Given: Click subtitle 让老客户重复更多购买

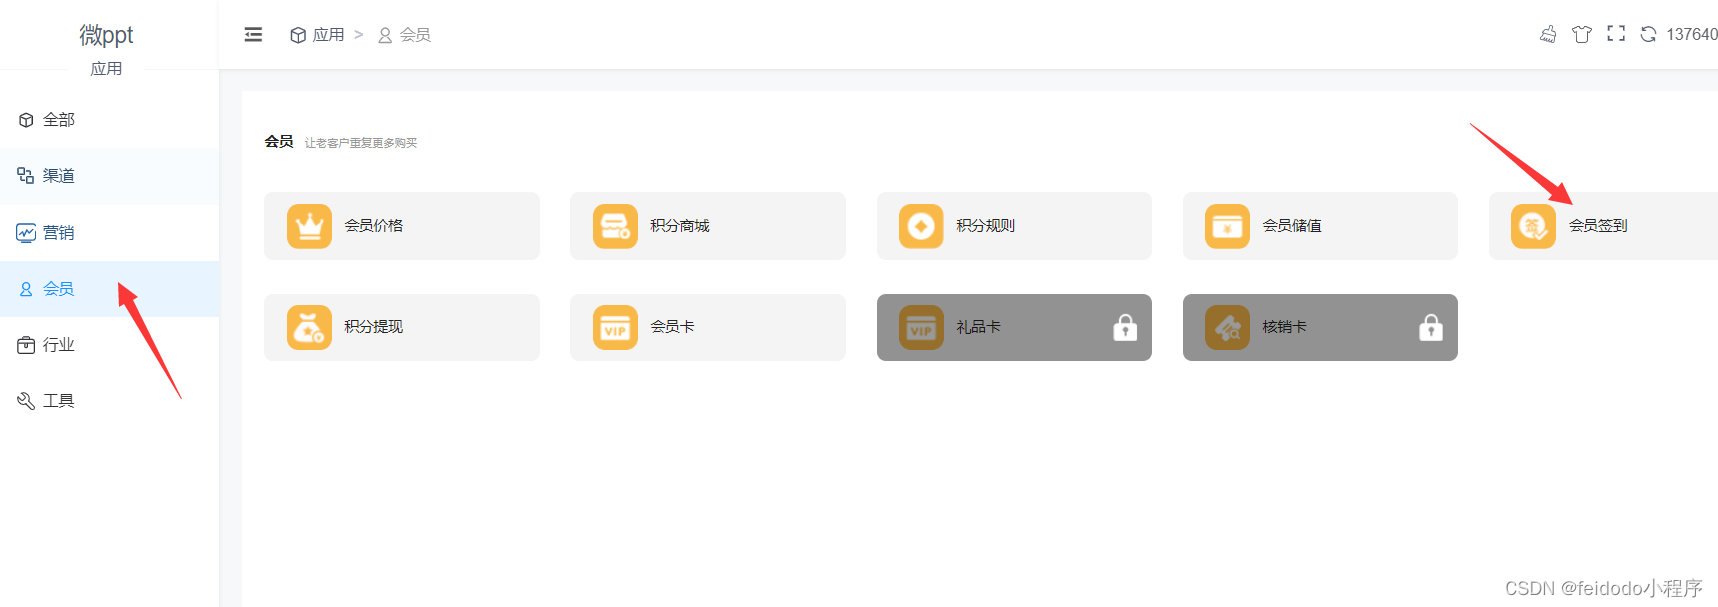Looking at the screenshot, I should click(361, 143).
